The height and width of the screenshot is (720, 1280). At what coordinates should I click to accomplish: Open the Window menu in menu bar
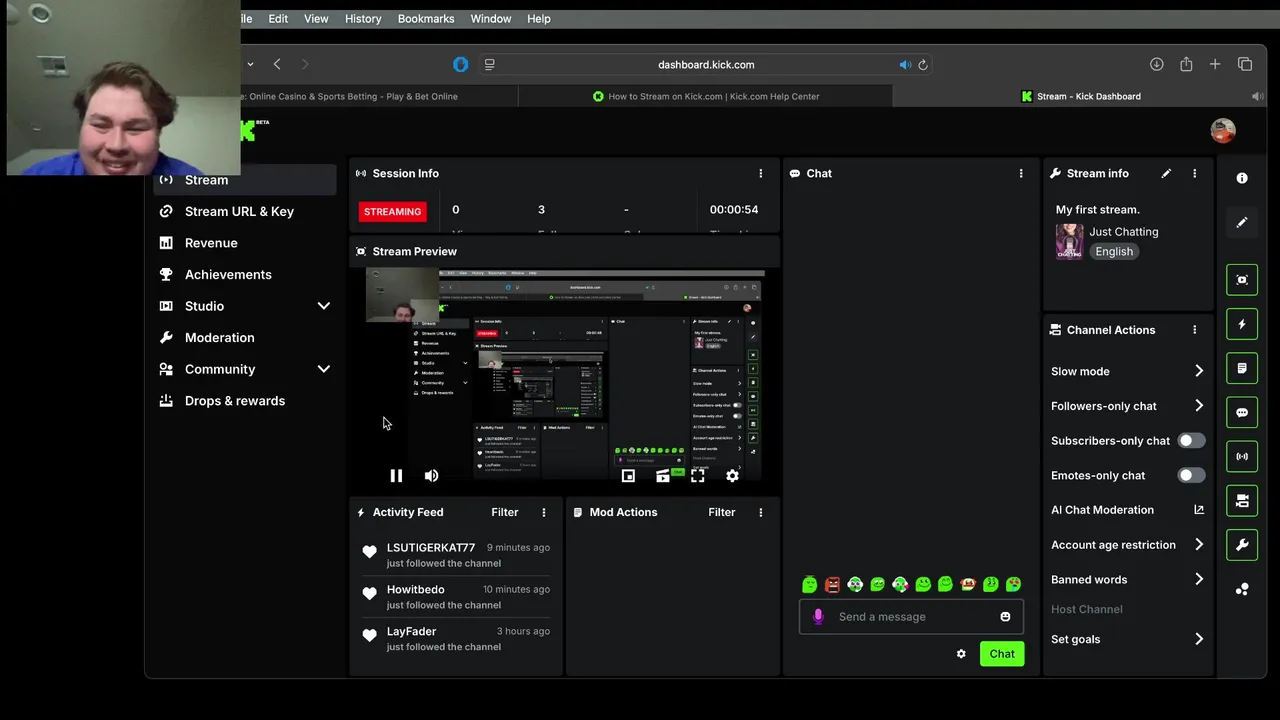click(x=491, y=19)
